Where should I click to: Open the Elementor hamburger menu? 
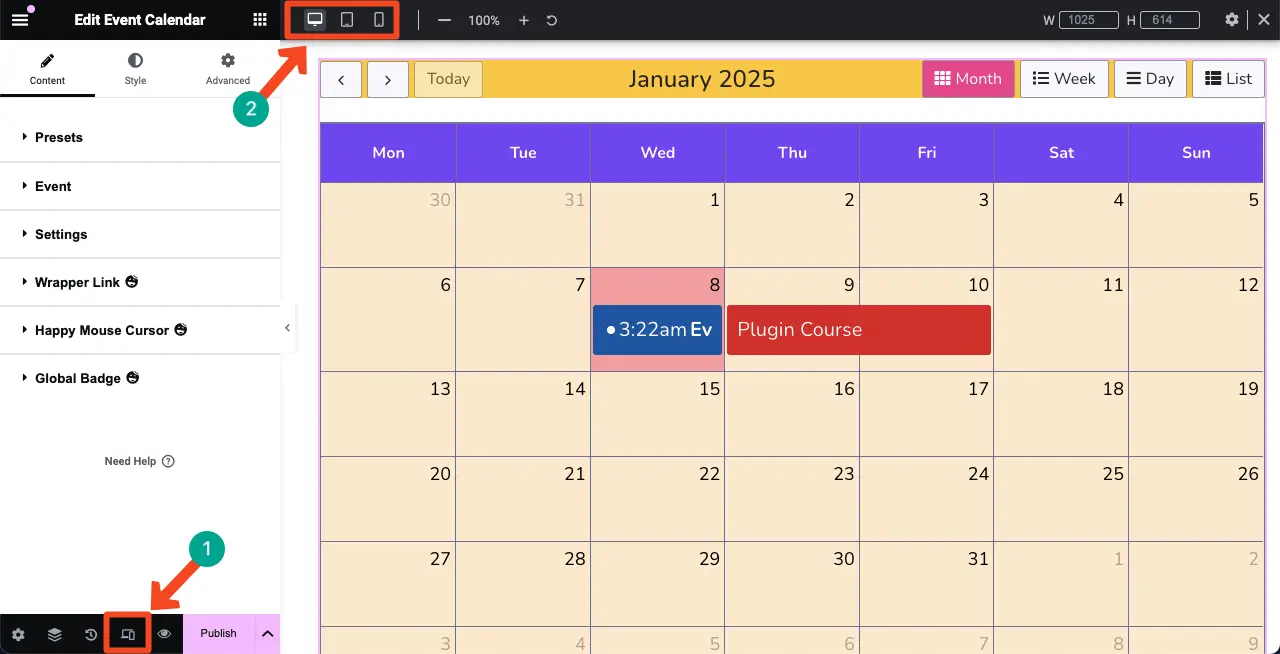[20, 20]
